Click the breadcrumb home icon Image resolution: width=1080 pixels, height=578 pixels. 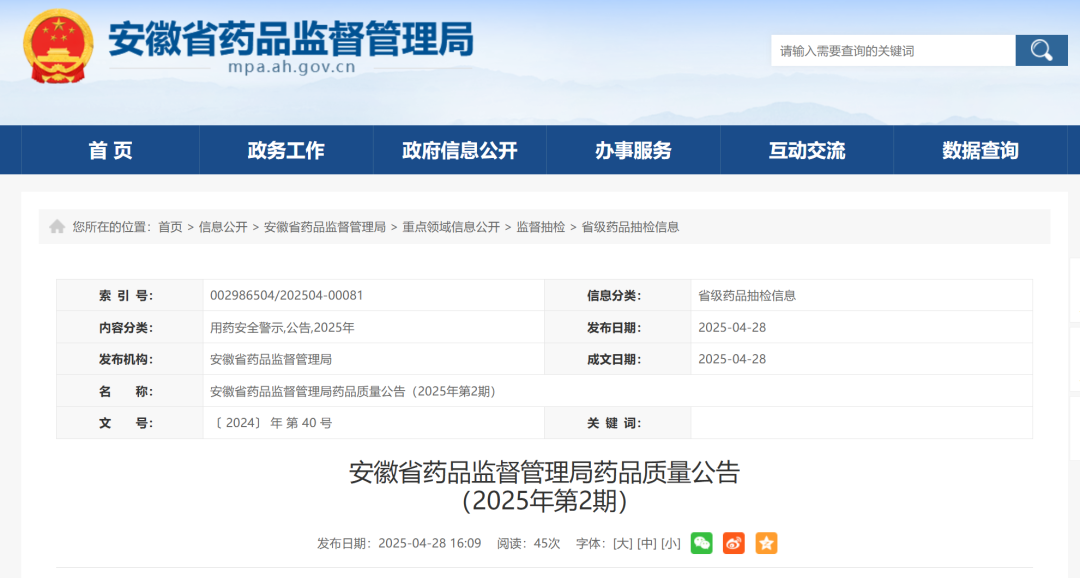pos(57,227)
